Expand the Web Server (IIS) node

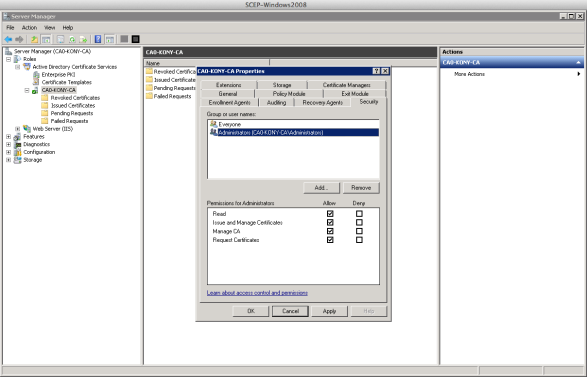click(18, 129)
